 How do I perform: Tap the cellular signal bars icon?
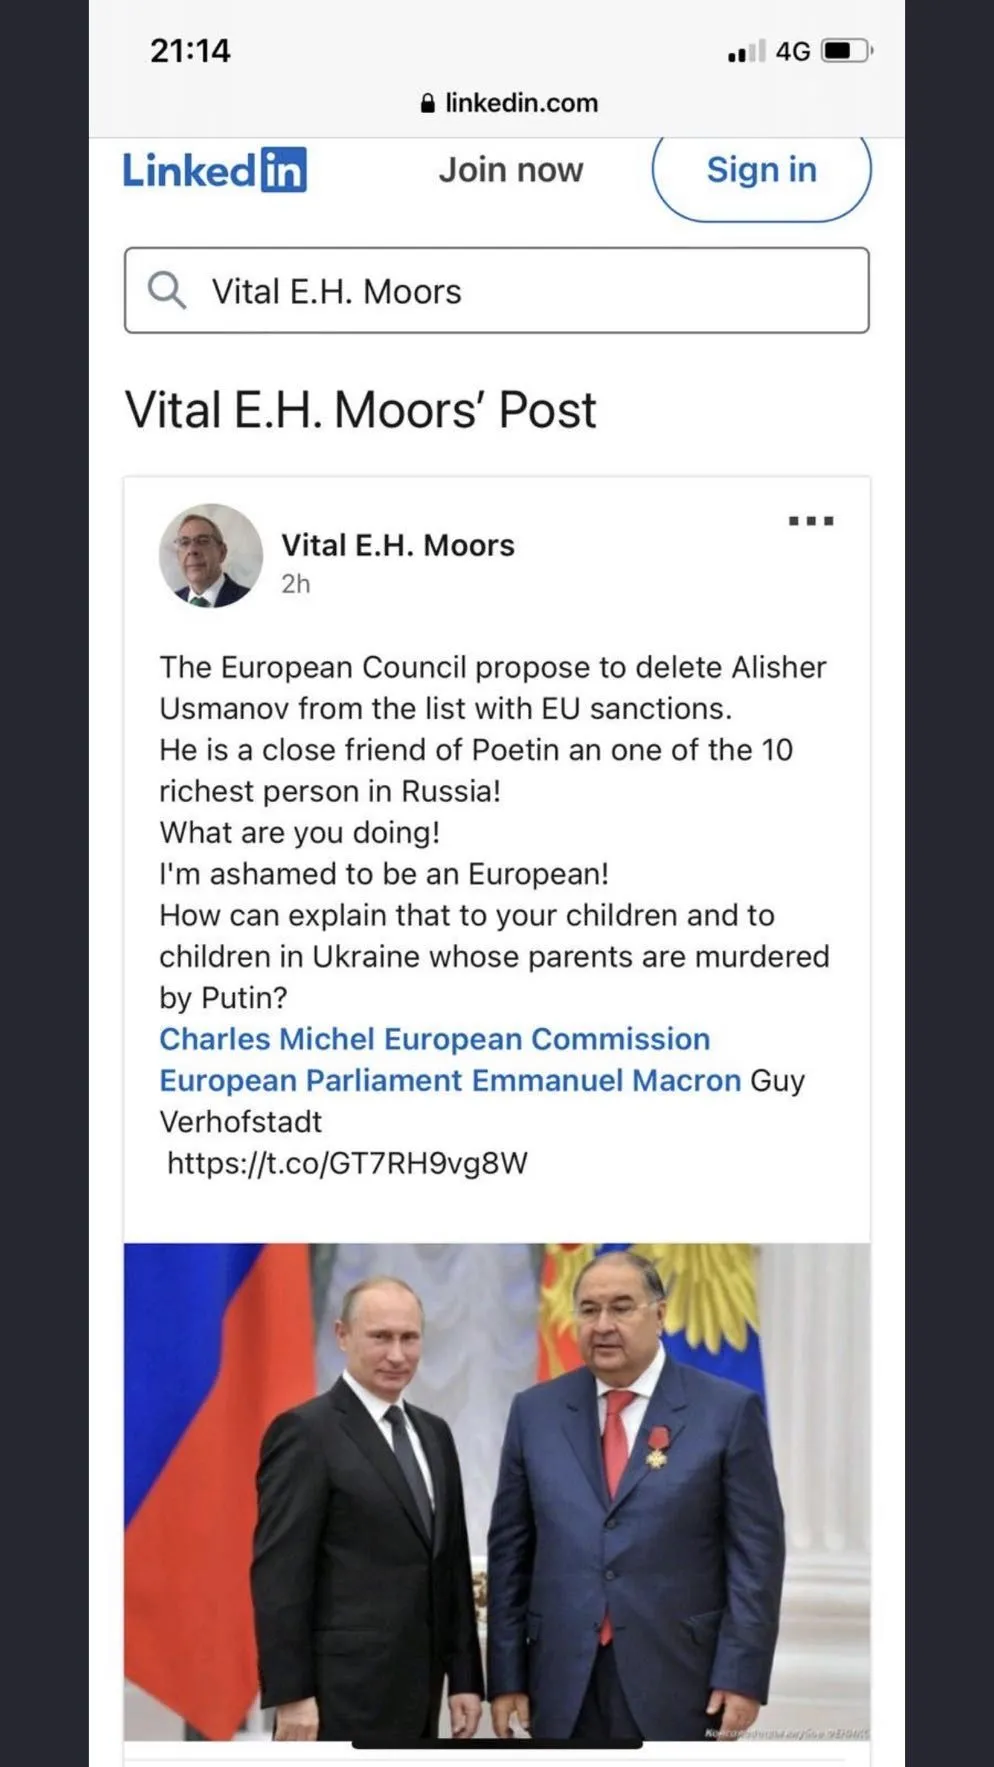pyautogui.click(x=746, y=51)
